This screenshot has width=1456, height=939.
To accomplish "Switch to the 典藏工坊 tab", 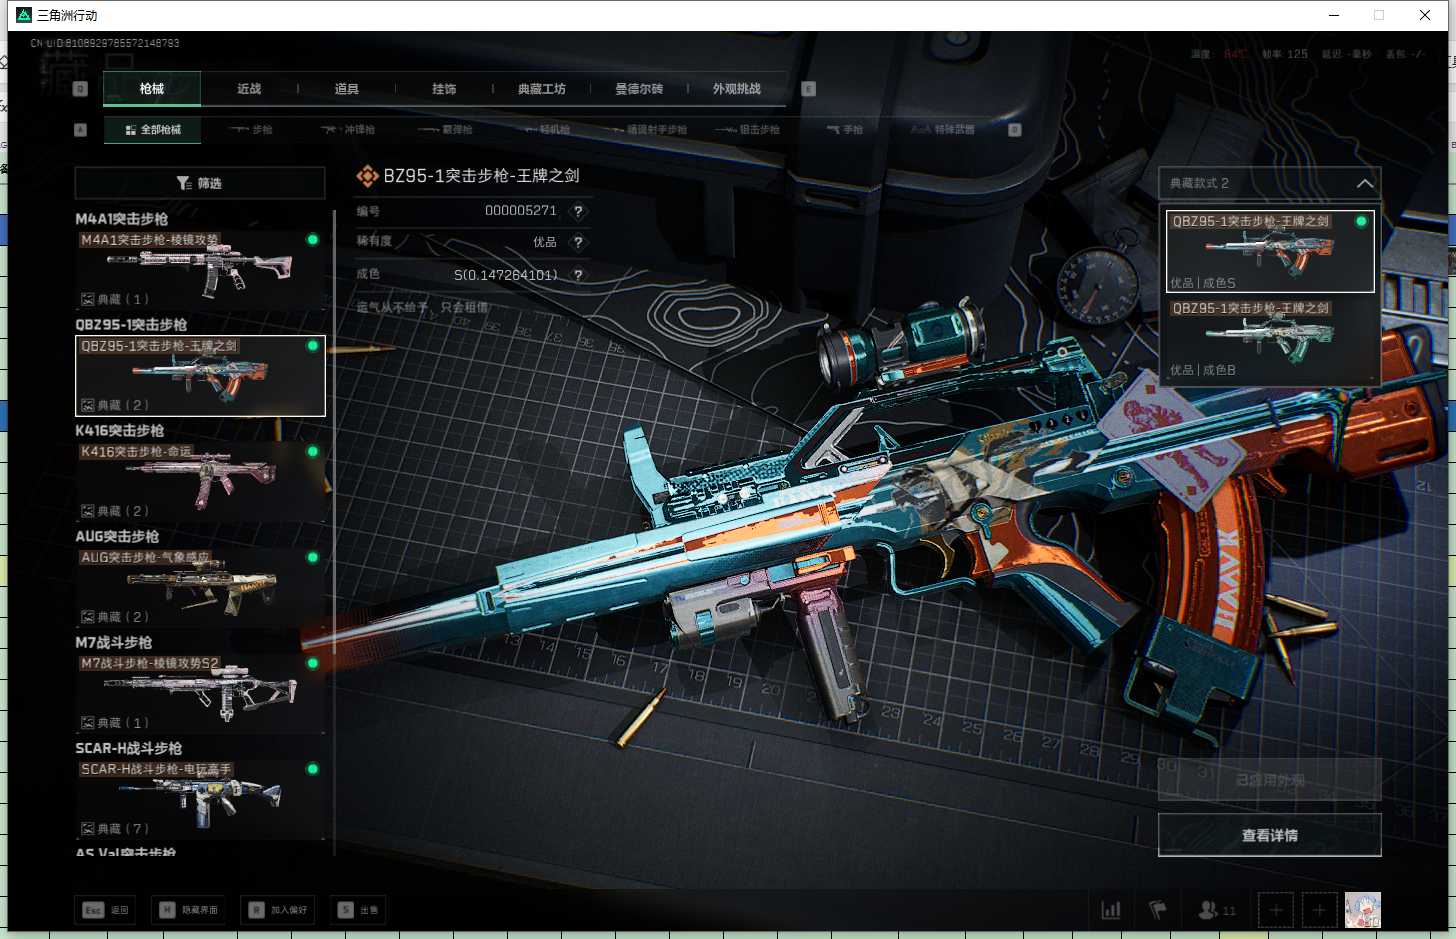I will pyautogui.click(x=541, y=89).
